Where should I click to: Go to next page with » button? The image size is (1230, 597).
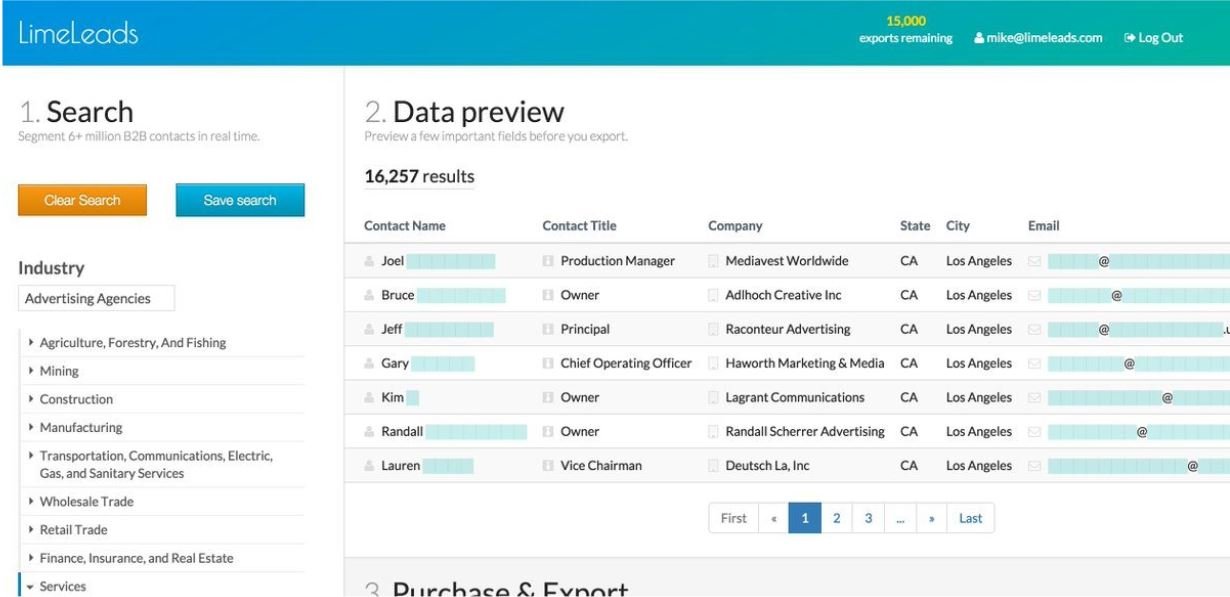coord(932,518)
